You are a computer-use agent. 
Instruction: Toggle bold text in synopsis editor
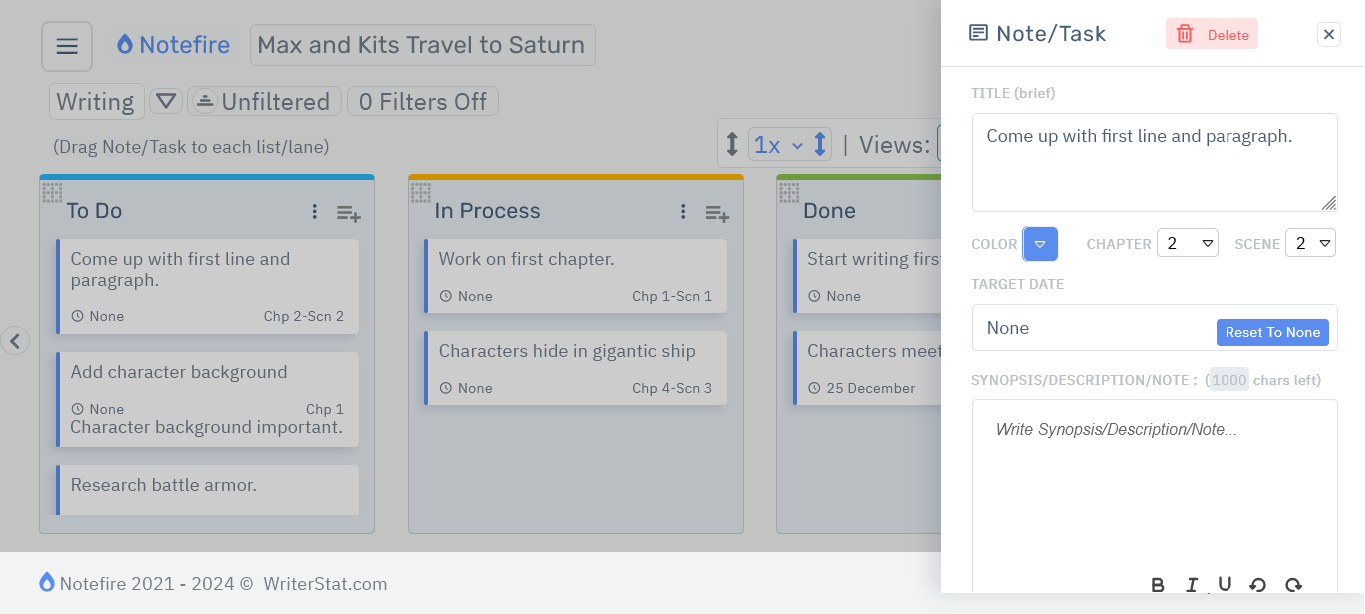click(x=1158, y=585)
